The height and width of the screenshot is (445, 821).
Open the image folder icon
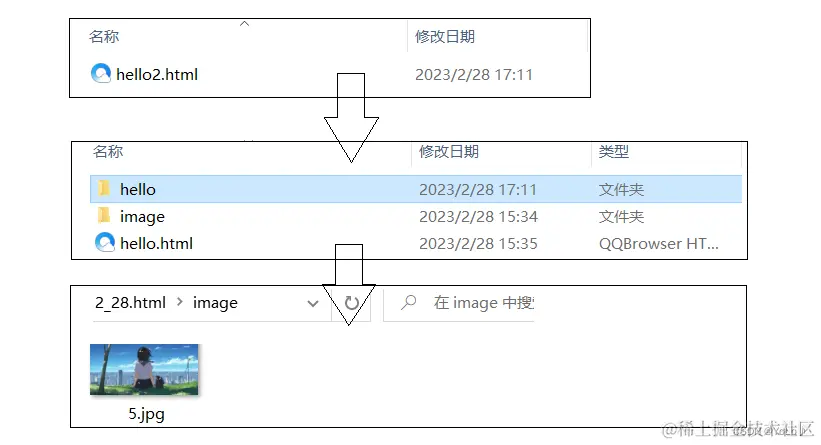[104, 216]
